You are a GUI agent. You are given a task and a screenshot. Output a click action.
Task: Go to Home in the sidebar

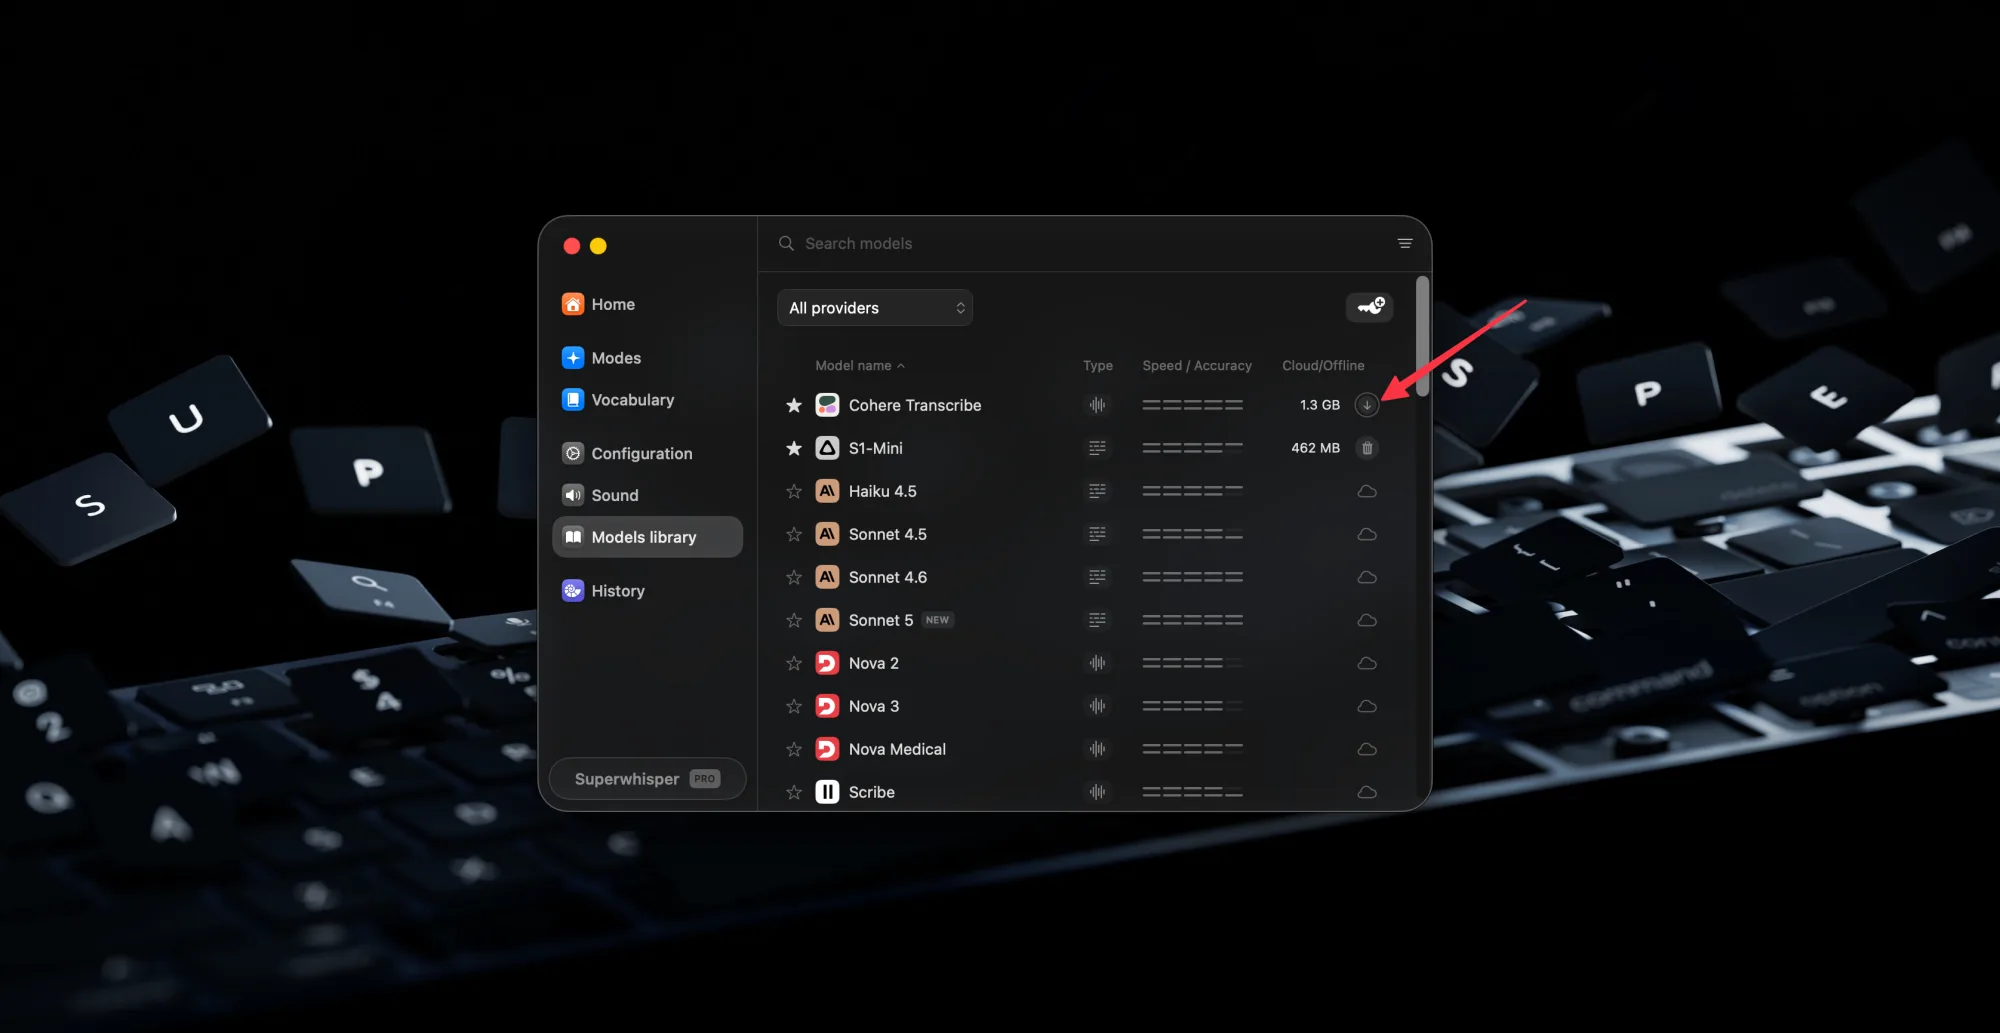[x=647, y=304]
